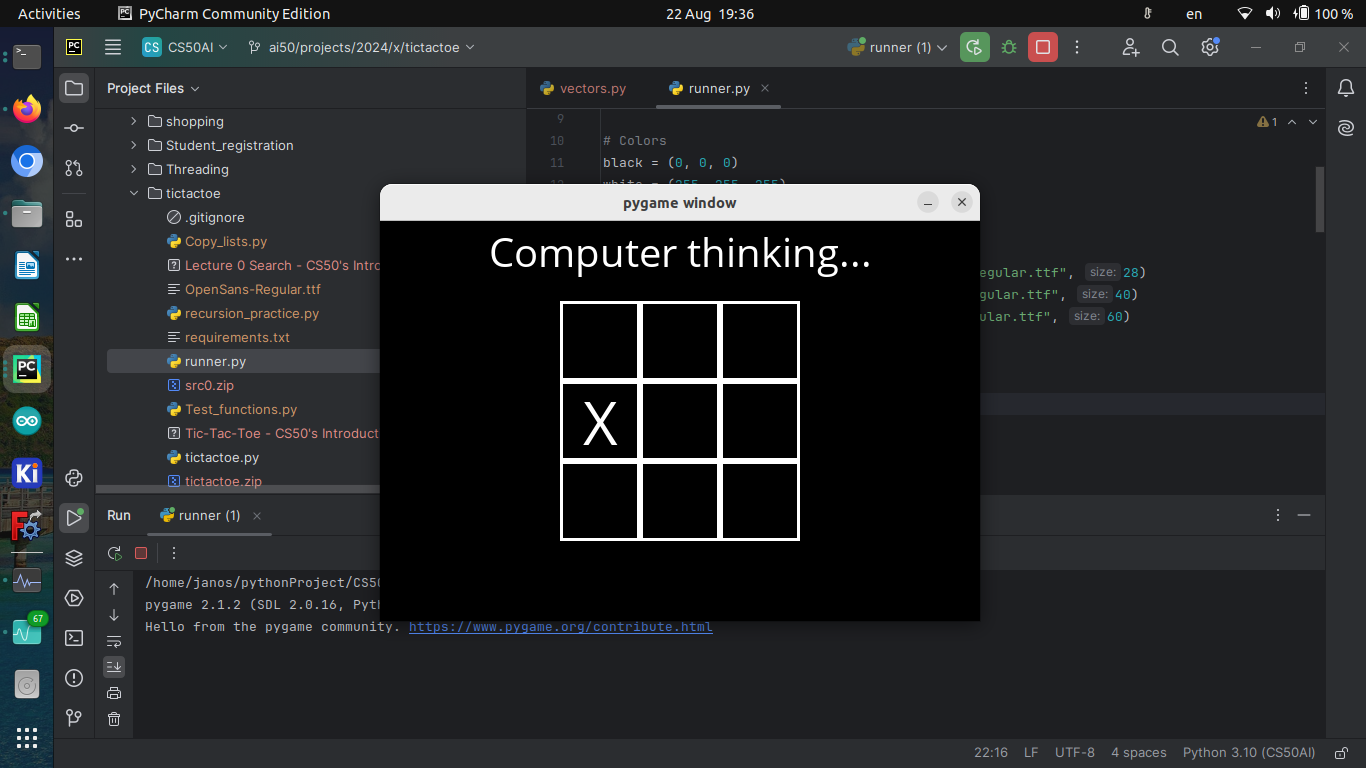Change LF line separator
Viewport: 1366px width, 768px height.
(1031, 752)
